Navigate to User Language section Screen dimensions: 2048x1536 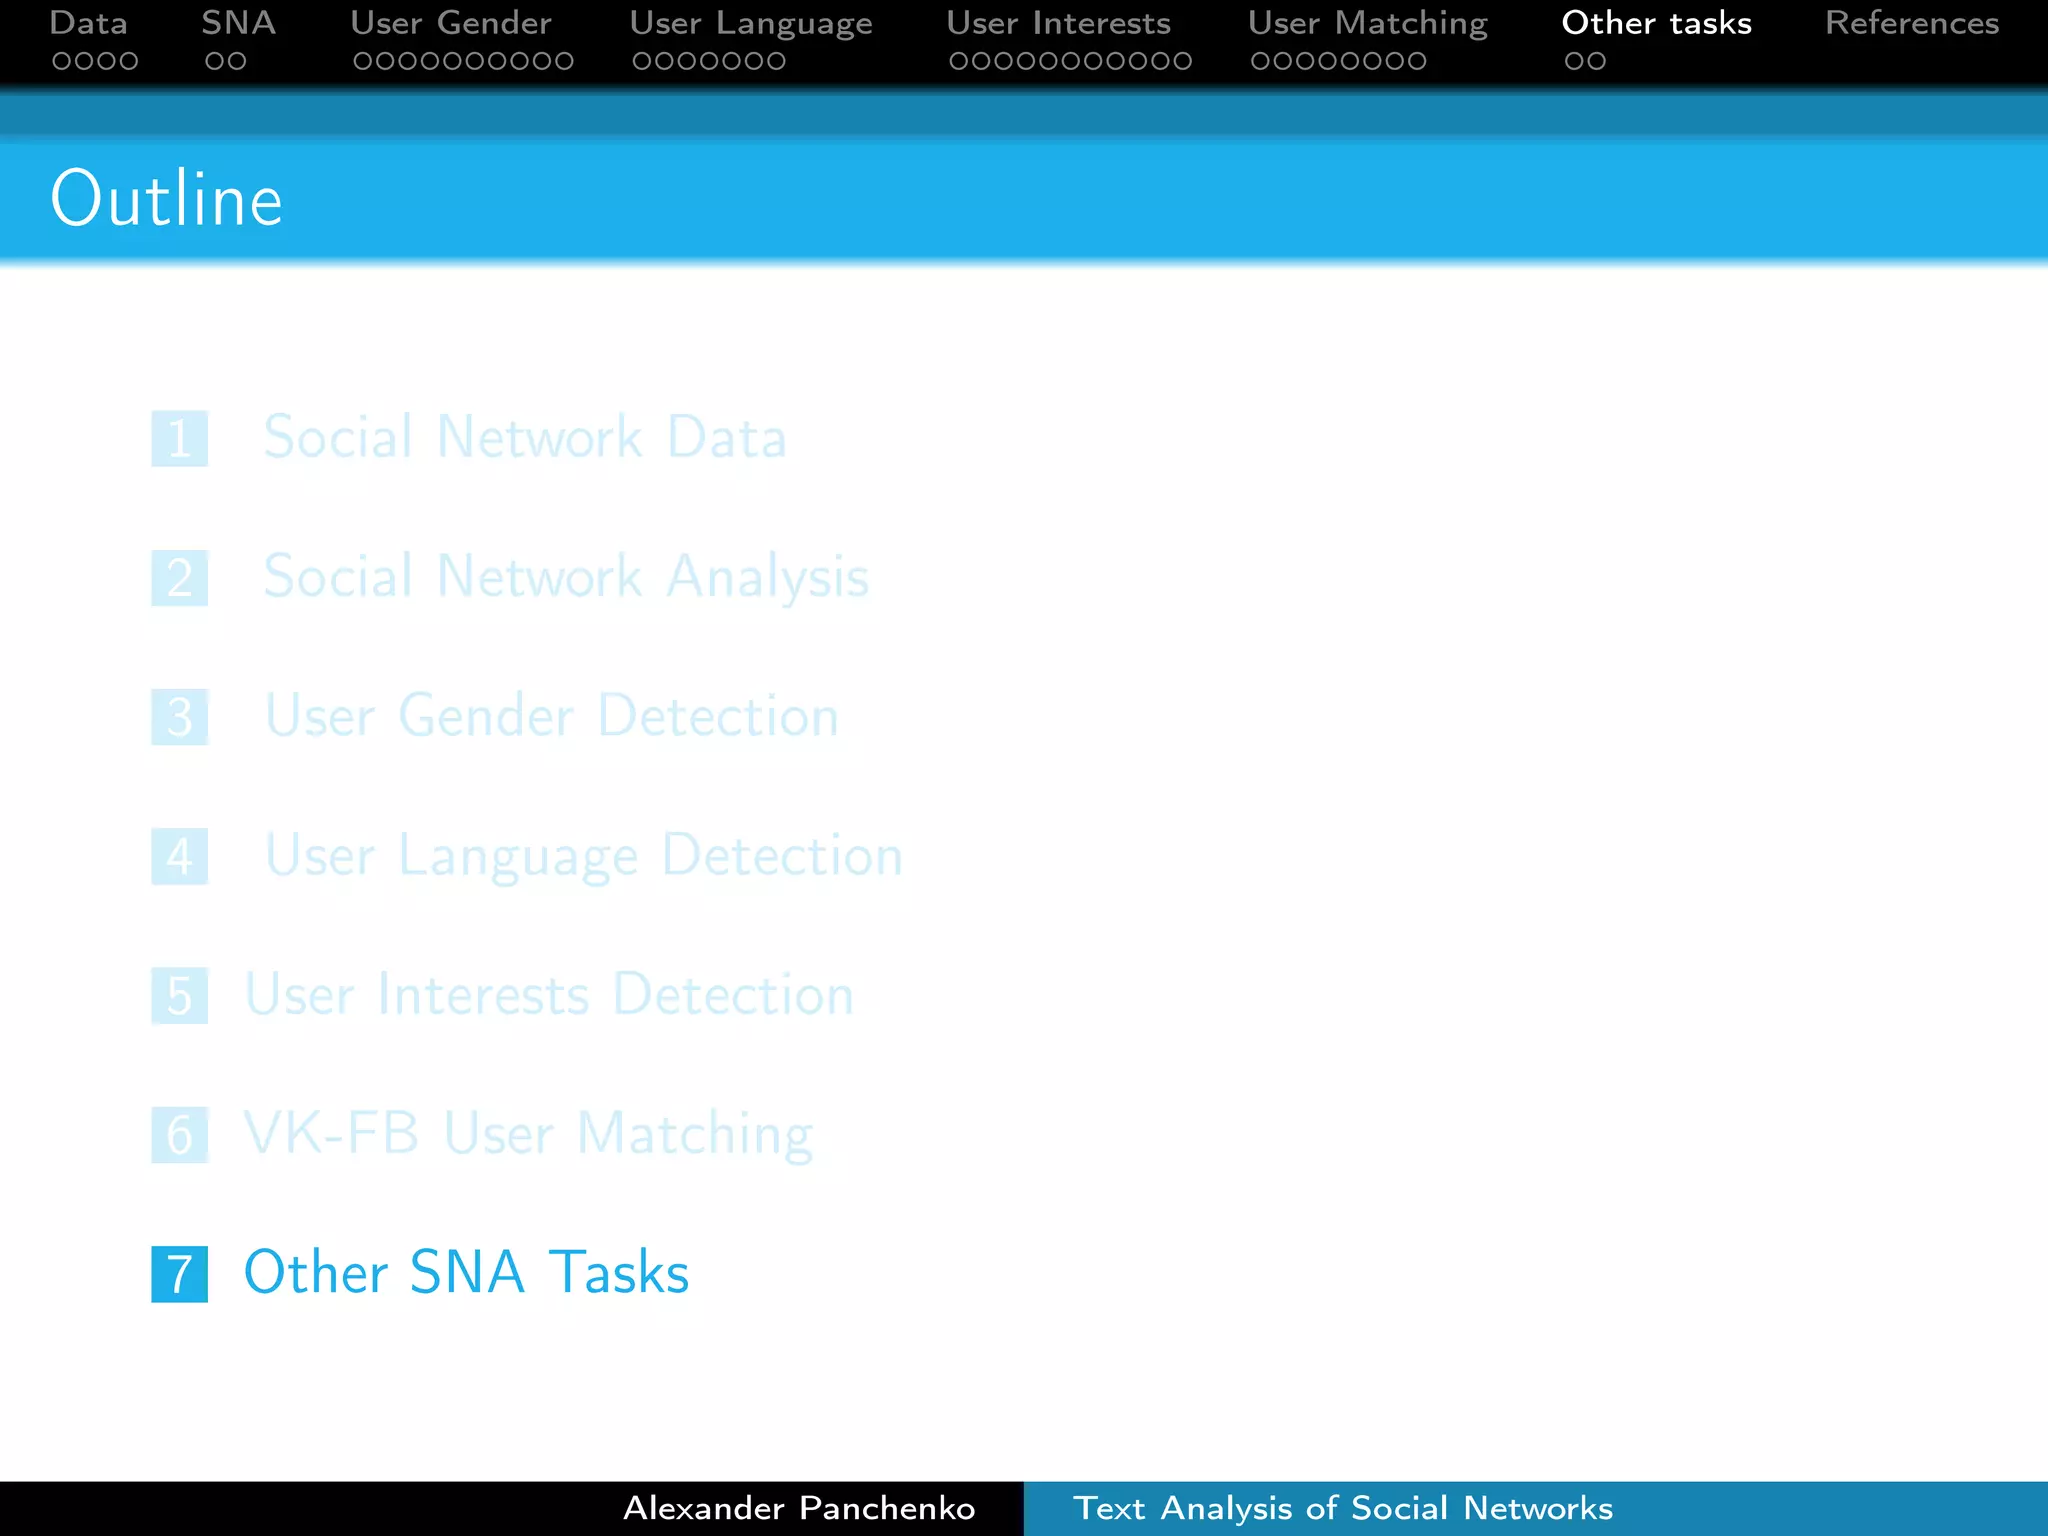coord(750,24)
